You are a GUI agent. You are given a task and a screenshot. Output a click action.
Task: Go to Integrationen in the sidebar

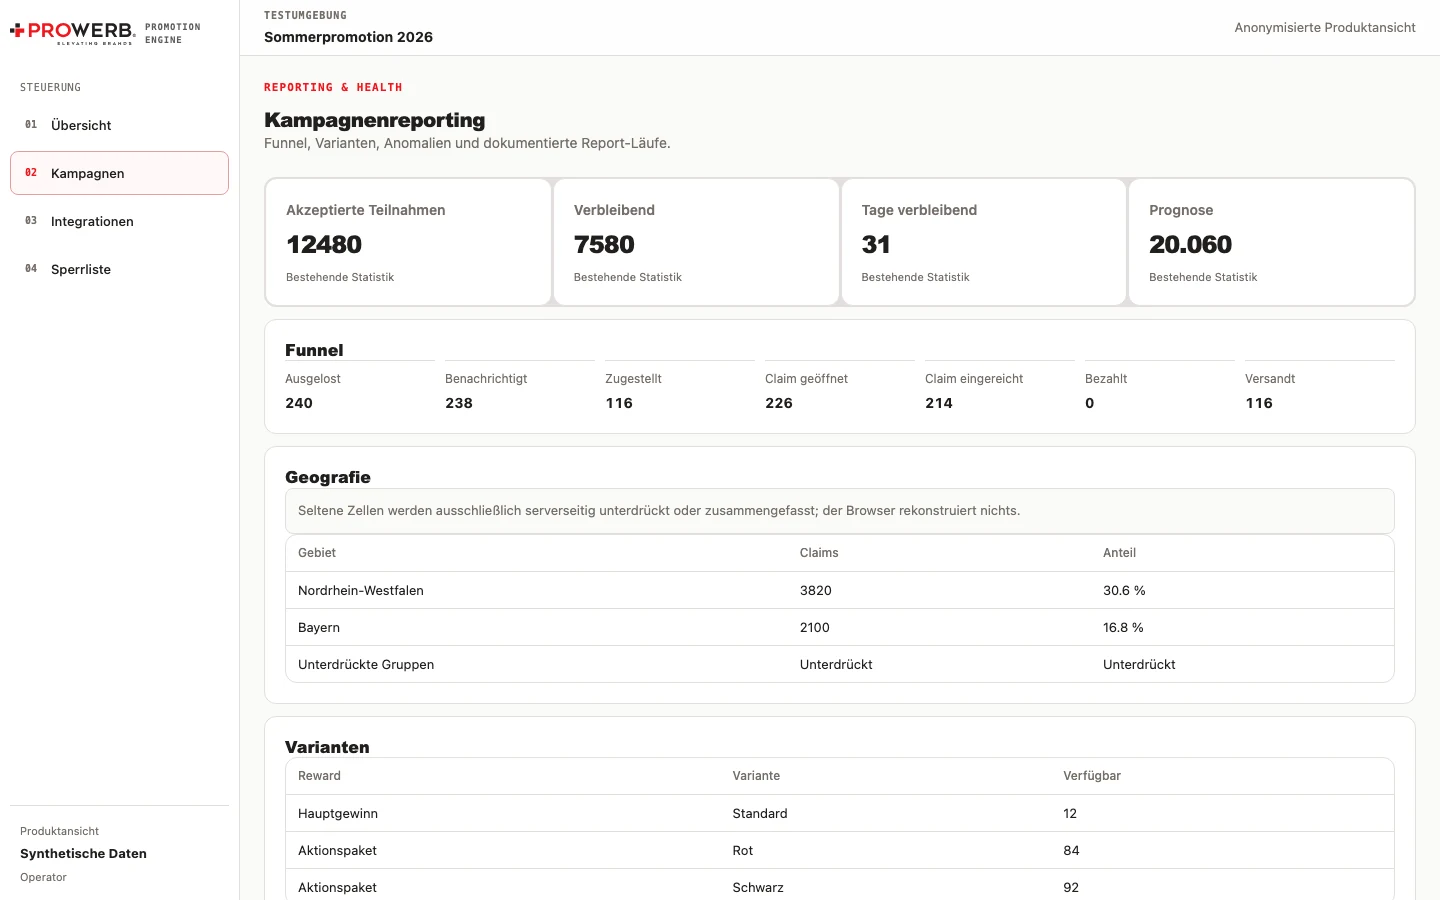[x=119, y=221]
